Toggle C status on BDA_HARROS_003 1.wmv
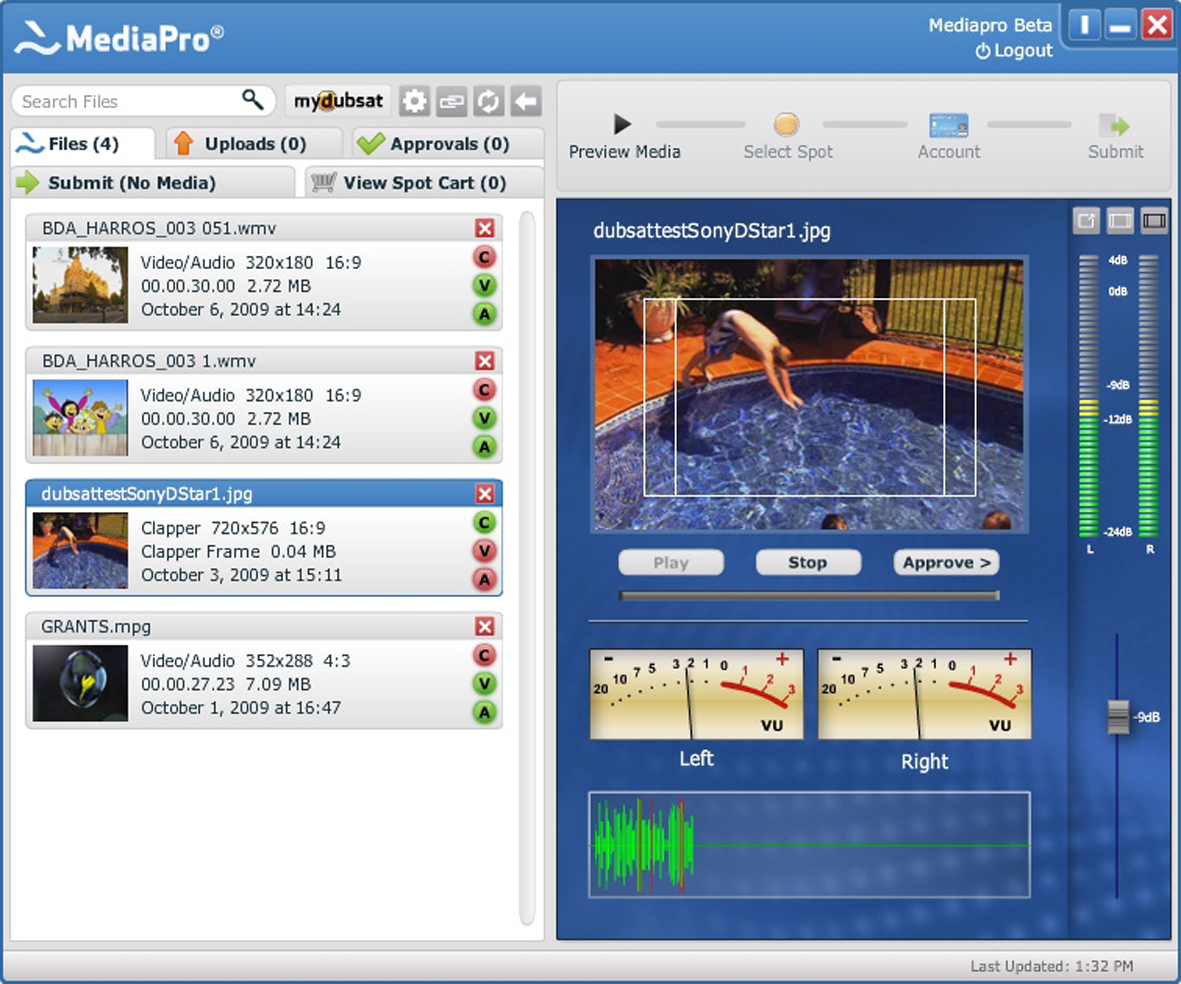 (485, 390)
